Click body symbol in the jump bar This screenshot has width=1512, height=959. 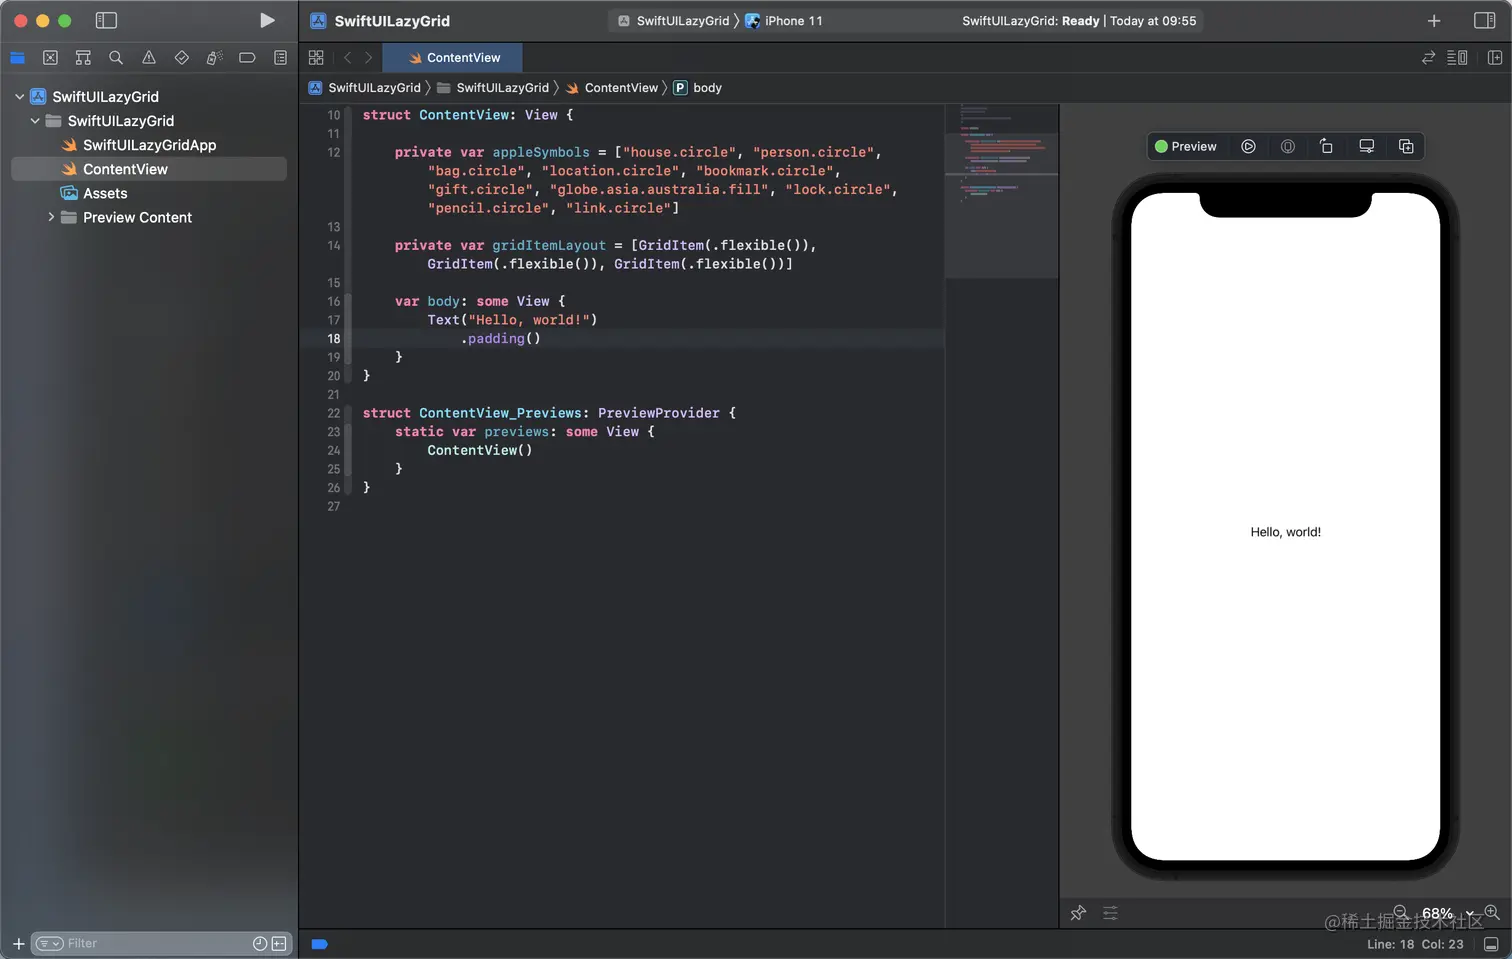tap(698, 88)
